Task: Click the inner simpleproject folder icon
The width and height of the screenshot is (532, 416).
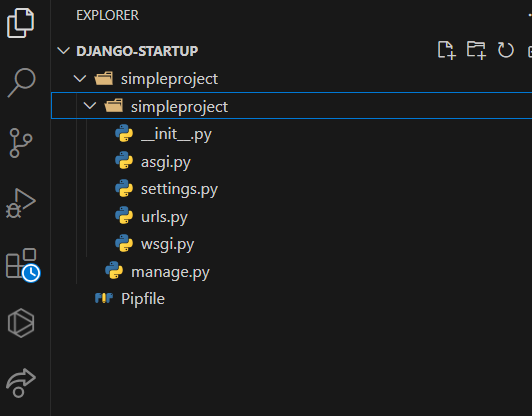Action: tap(114, 106)
